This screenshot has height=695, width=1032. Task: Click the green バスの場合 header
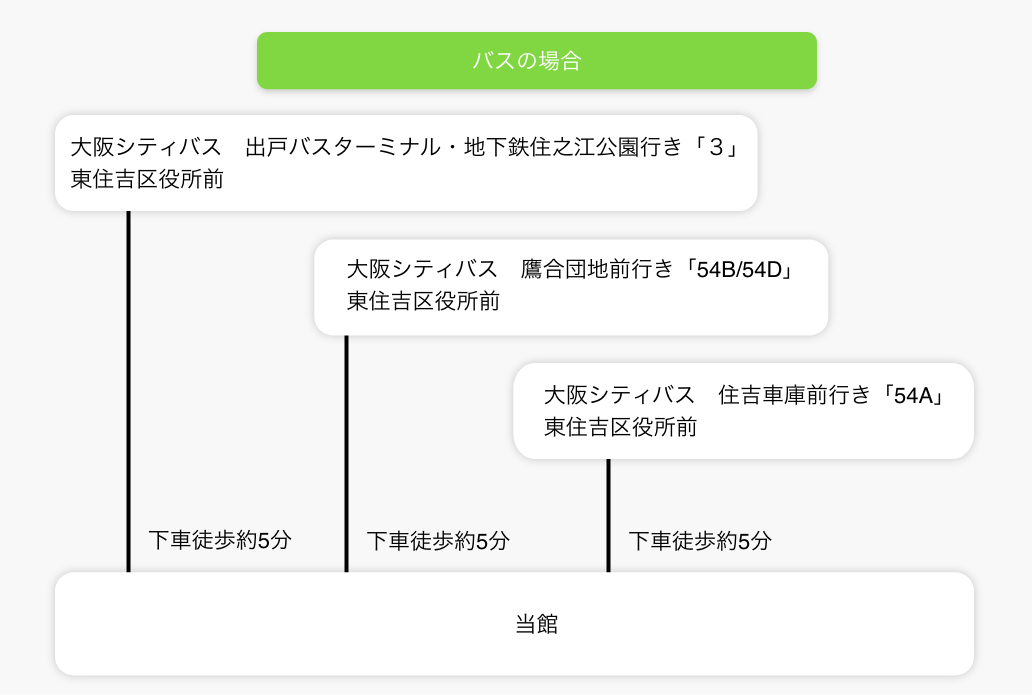pyautogui.click(x=536, y=61)
